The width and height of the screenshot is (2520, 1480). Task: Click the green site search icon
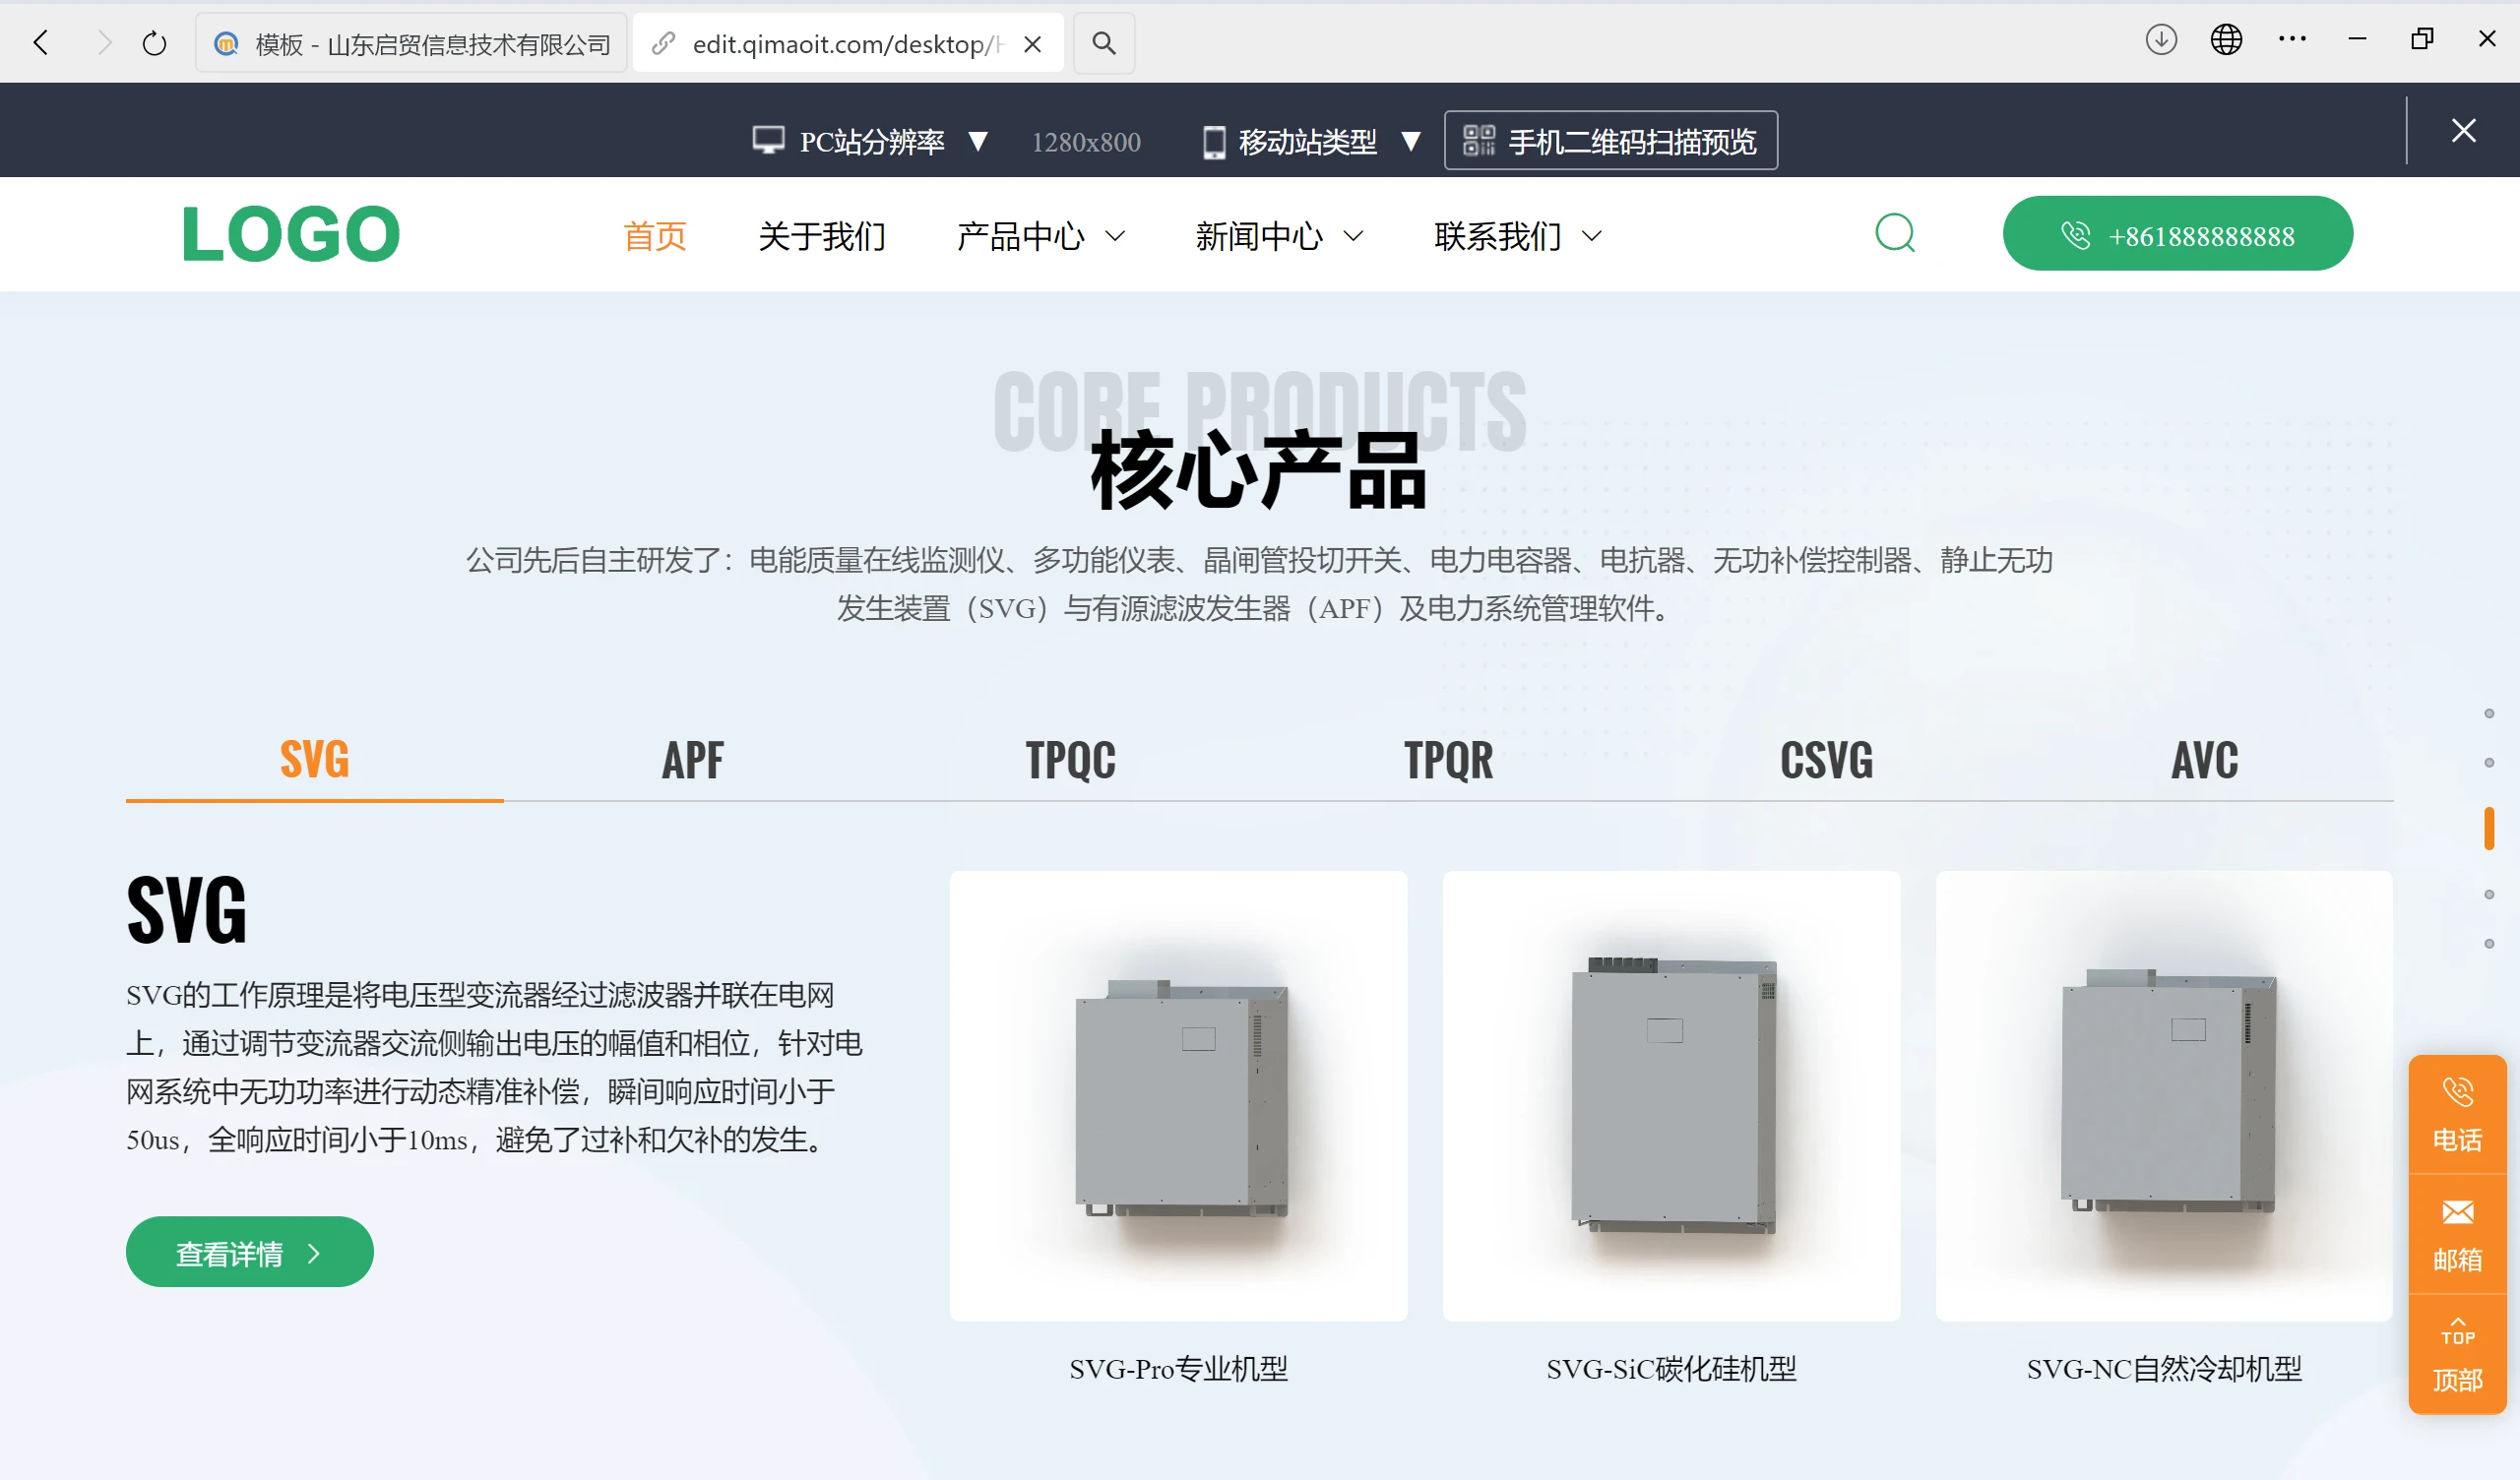1895,233
